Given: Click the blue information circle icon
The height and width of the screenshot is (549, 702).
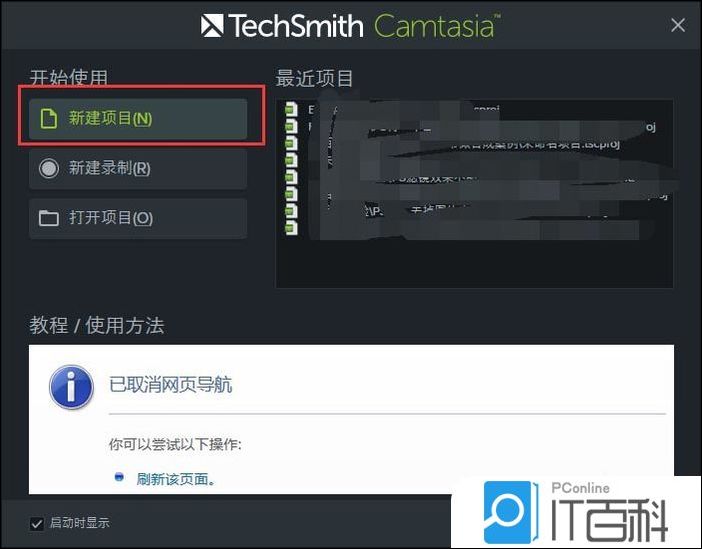Looking at the screenshot, I should click(x=71, y=387).
